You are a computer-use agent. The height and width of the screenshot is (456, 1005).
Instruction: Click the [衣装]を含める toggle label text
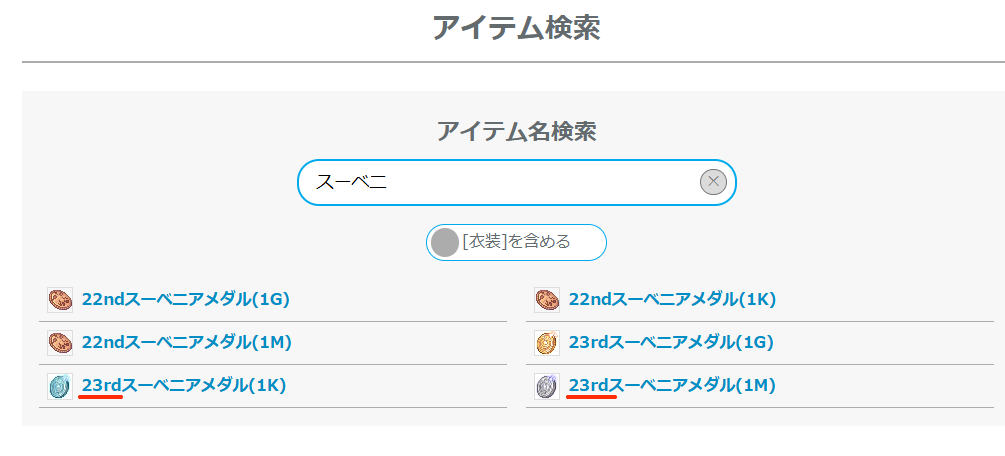click(516, 242)
